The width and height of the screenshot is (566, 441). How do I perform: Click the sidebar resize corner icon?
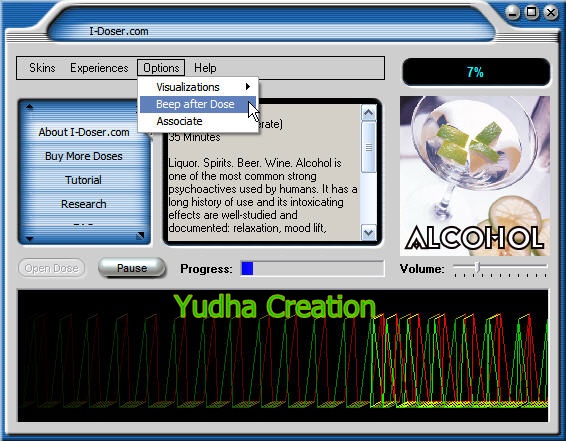[140, 236]
